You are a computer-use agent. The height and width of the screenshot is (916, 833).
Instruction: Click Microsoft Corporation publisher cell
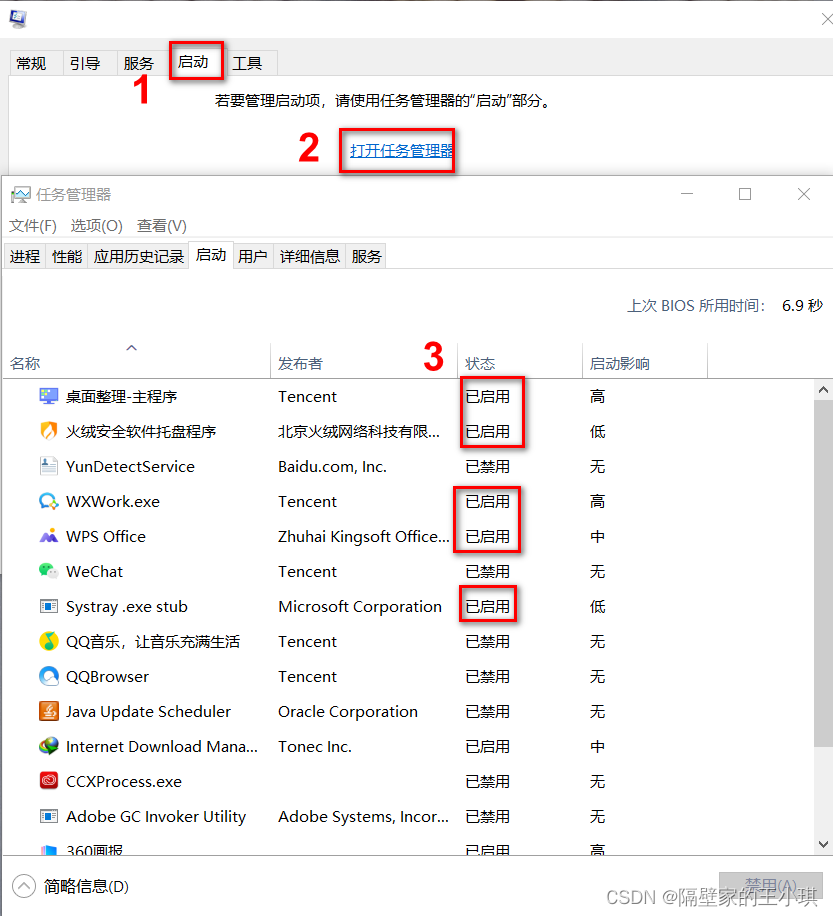(360, 607)
